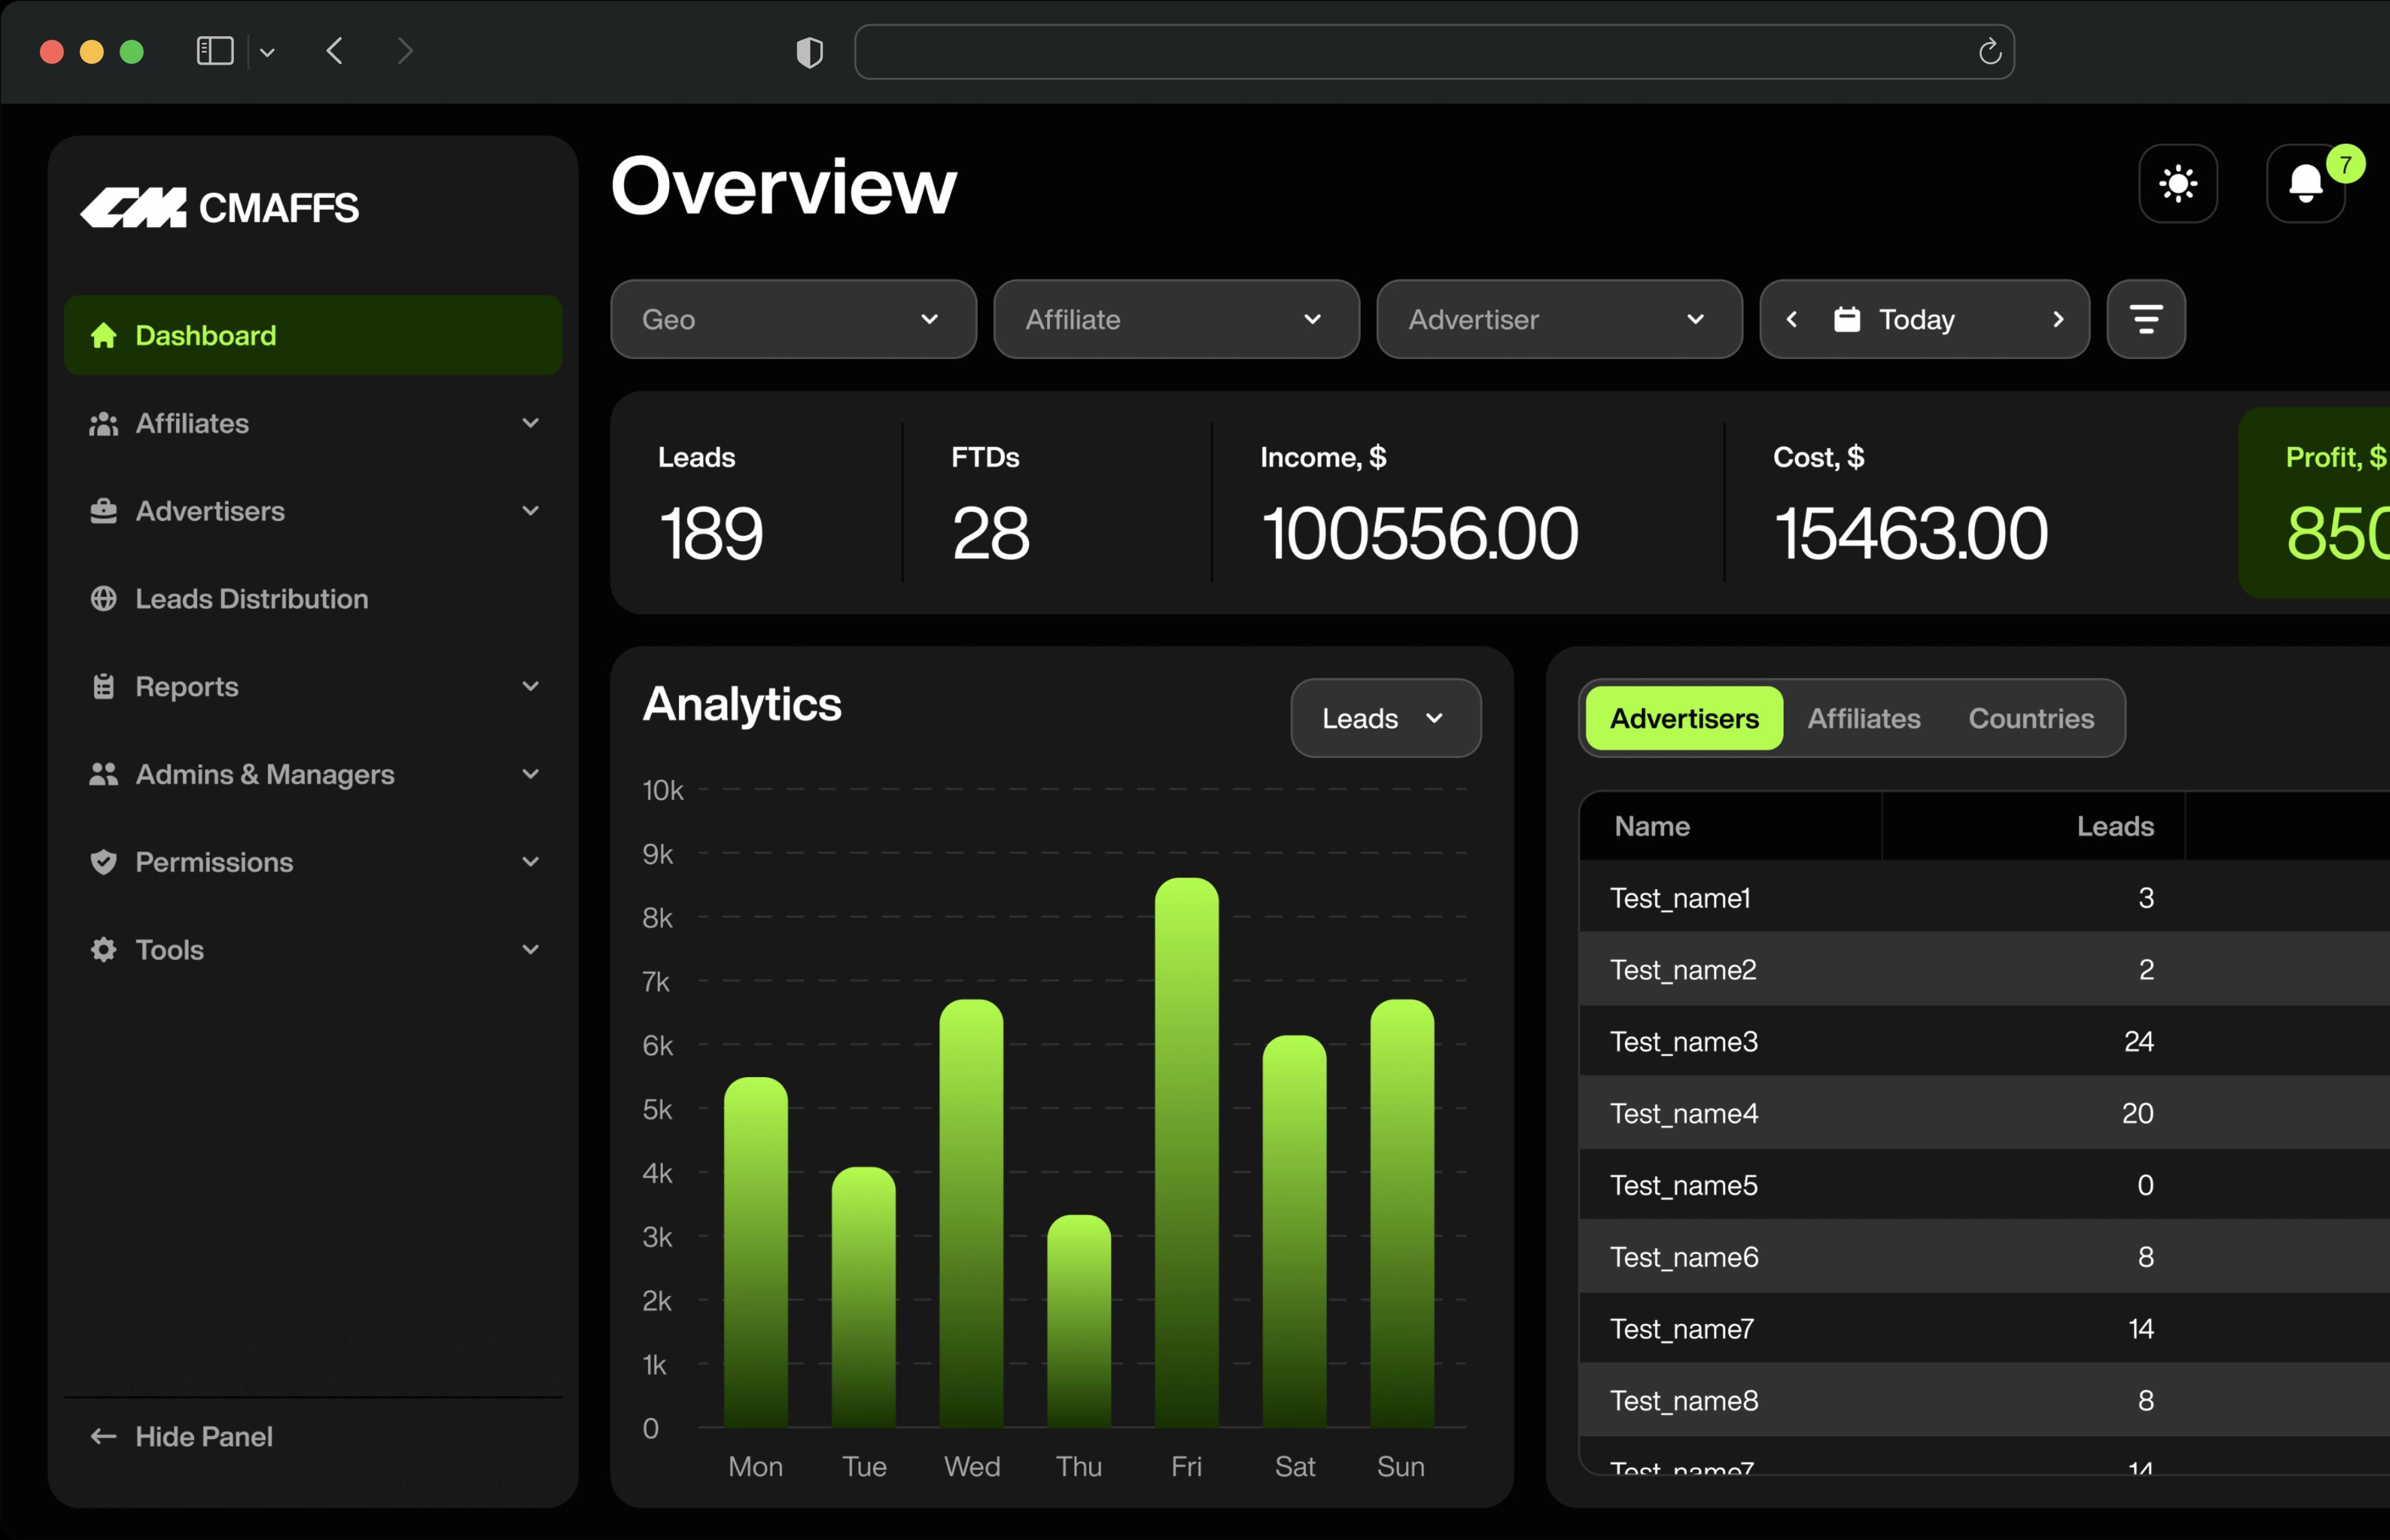Select the Test_name8 row
Image resolution: width=2390 pixels, height=1540 pixels.
tap(1984, 1400)
